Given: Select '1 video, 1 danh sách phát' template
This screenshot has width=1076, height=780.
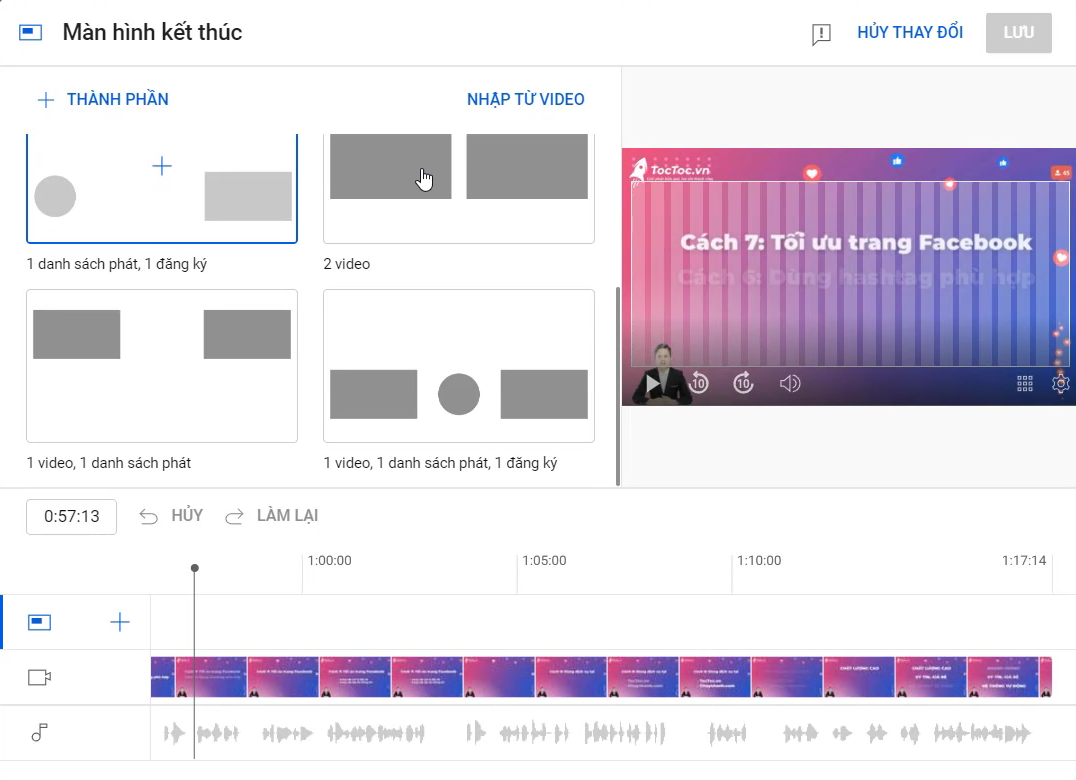Looking at the screenshot, I should click(162, 366).
